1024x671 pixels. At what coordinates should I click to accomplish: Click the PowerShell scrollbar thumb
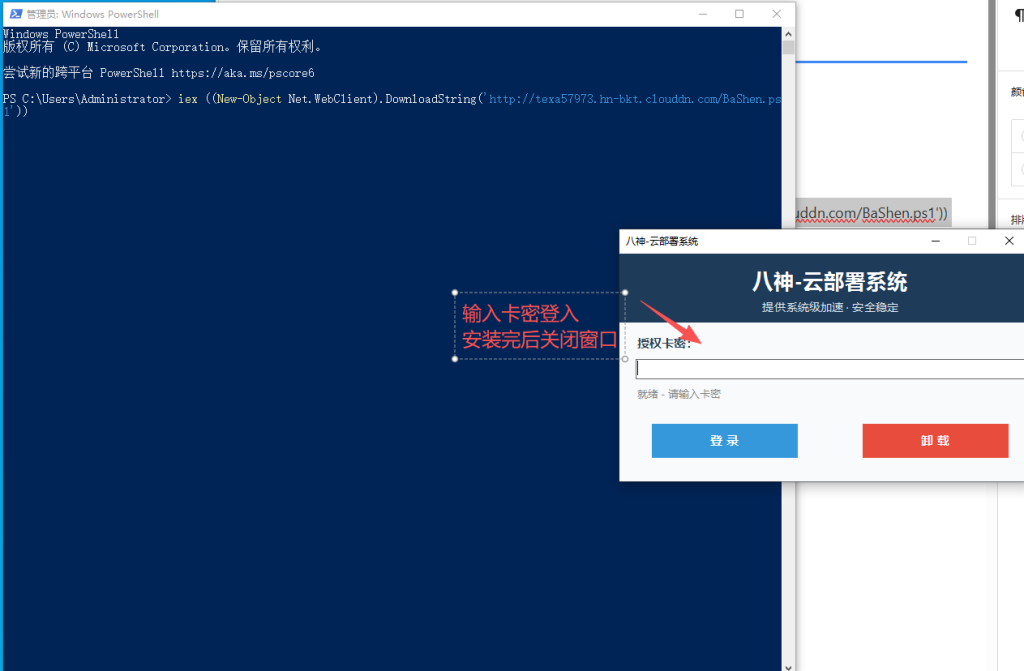click(x=788, y=47)
